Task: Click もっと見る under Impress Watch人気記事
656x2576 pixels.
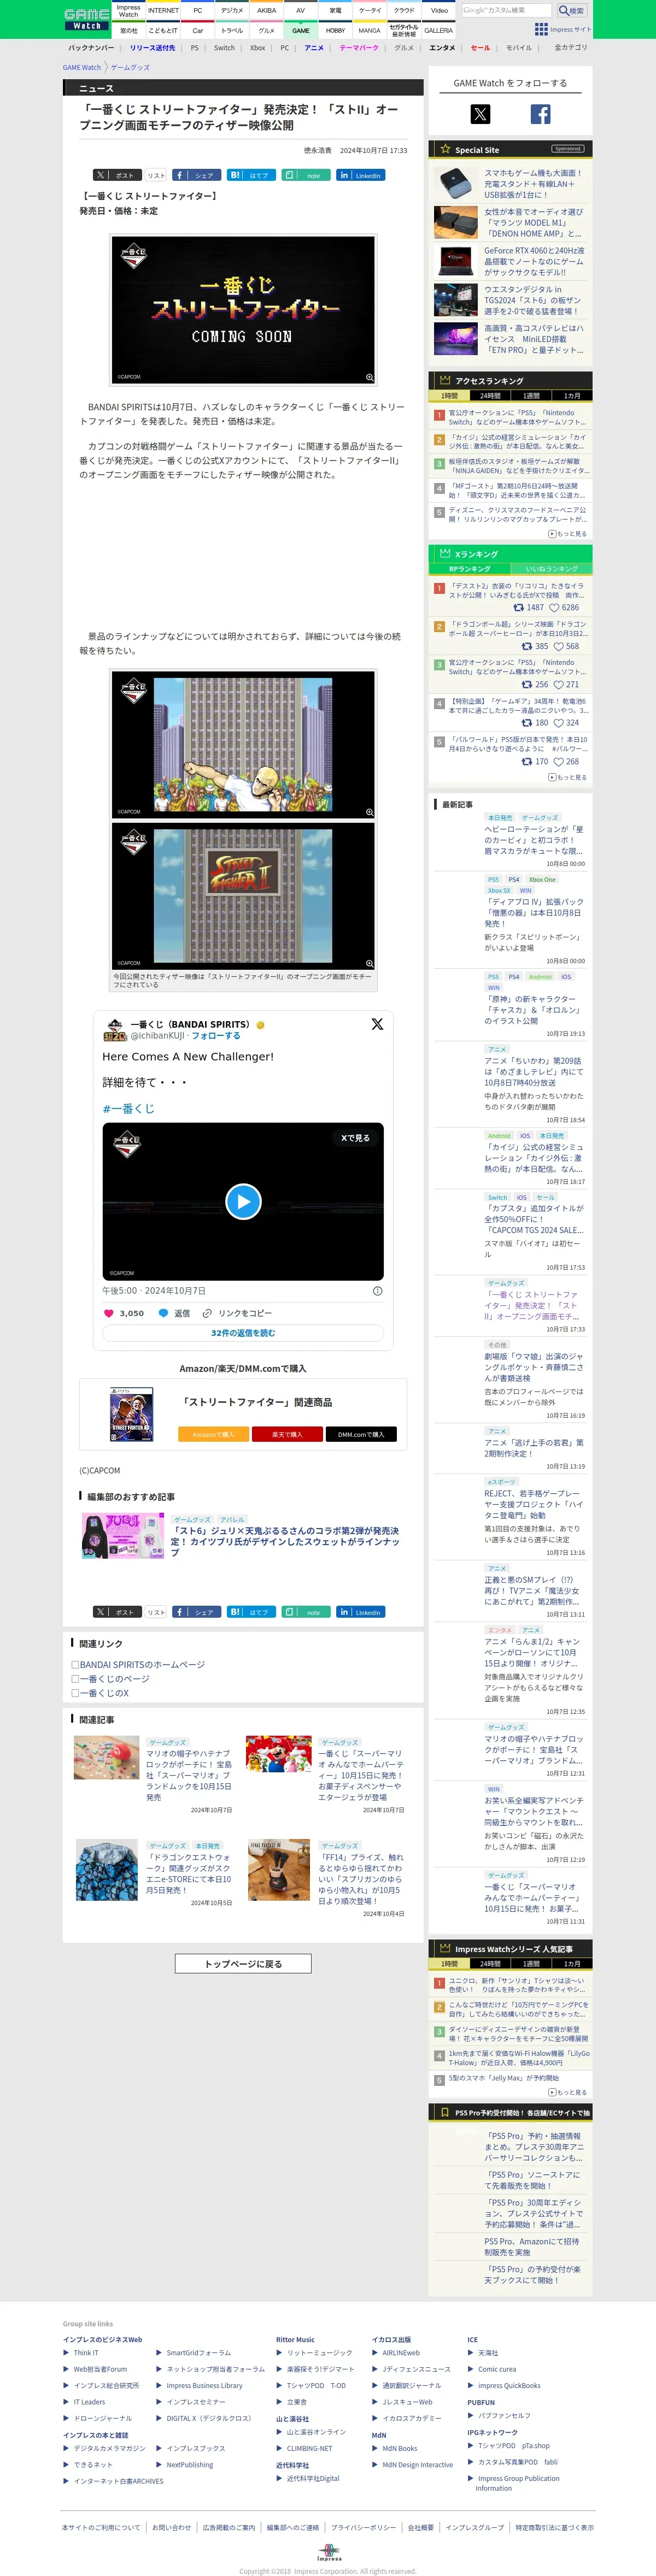Action: point(568,2092)
